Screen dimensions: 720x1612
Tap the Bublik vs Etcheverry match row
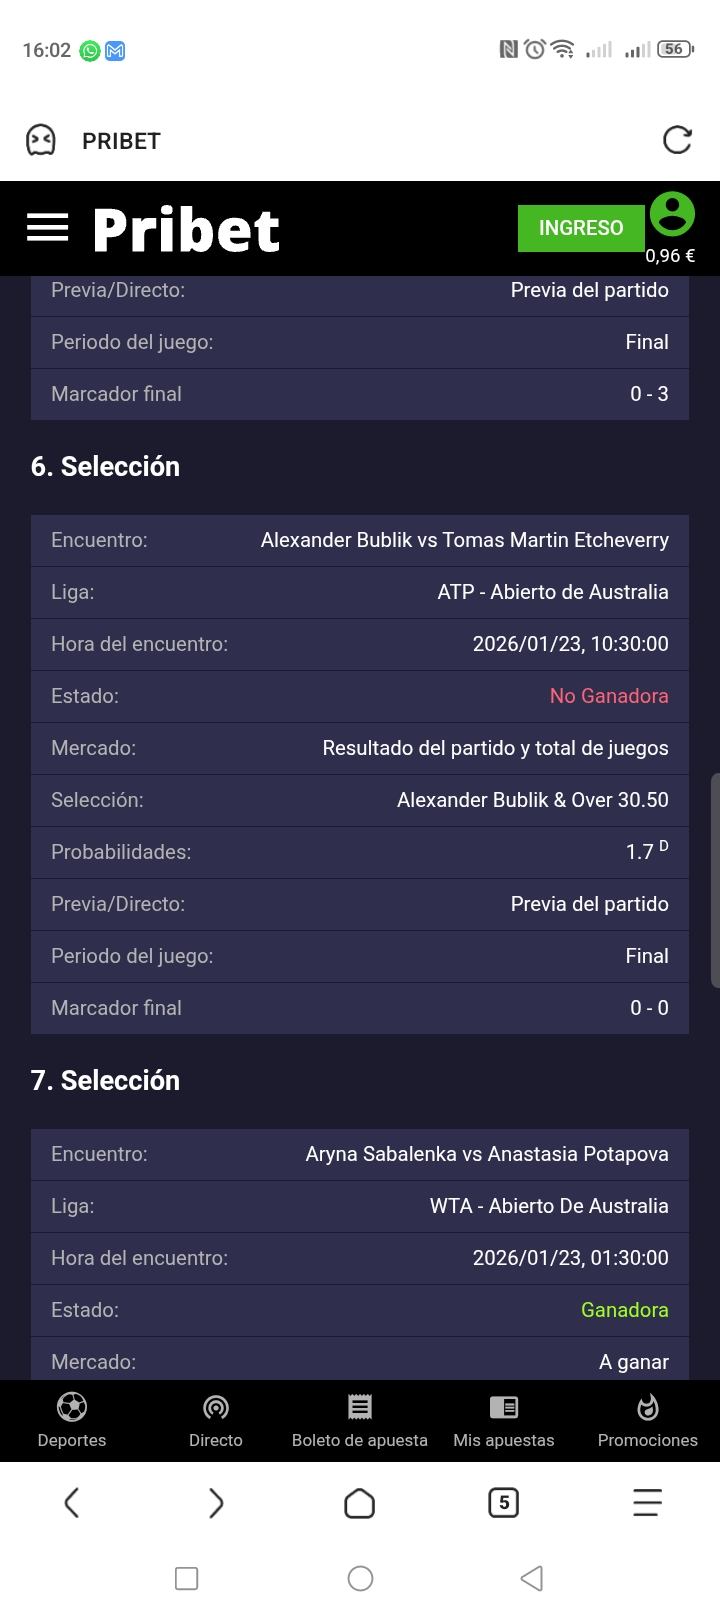click(360, 540)
